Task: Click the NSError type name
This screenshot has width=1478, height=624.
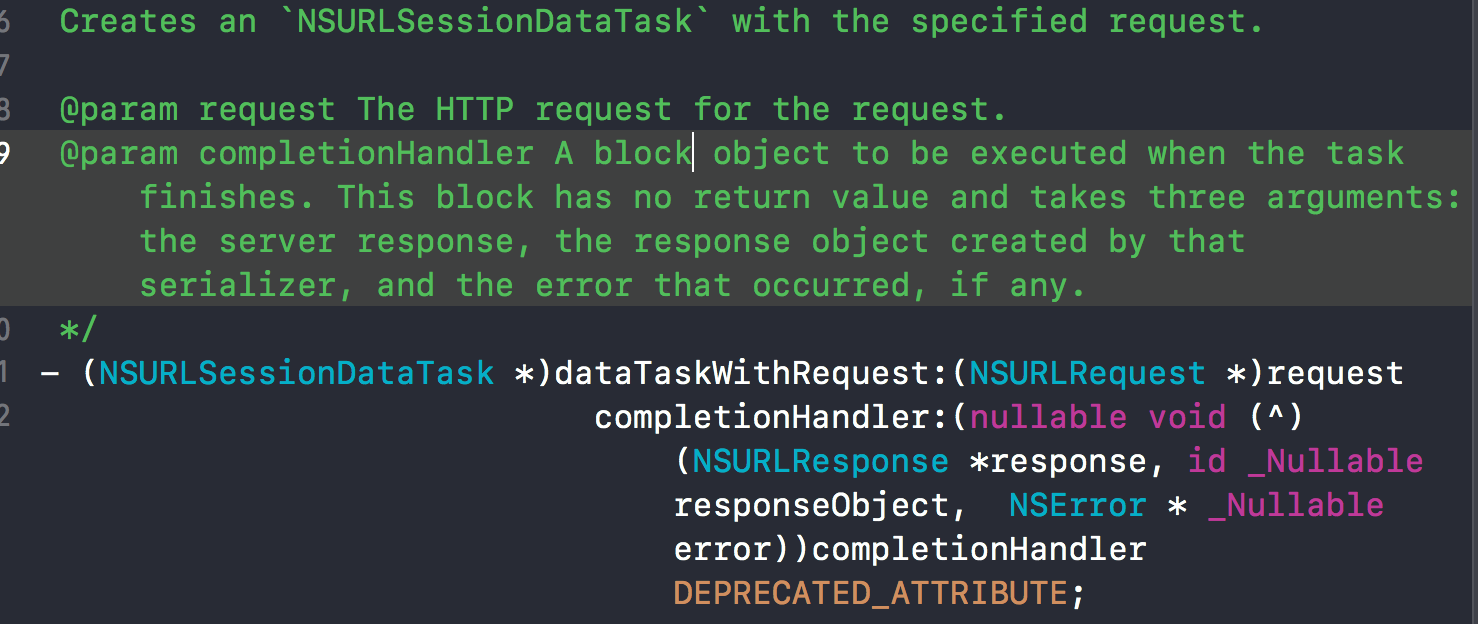Action: tap(1077, 505)
